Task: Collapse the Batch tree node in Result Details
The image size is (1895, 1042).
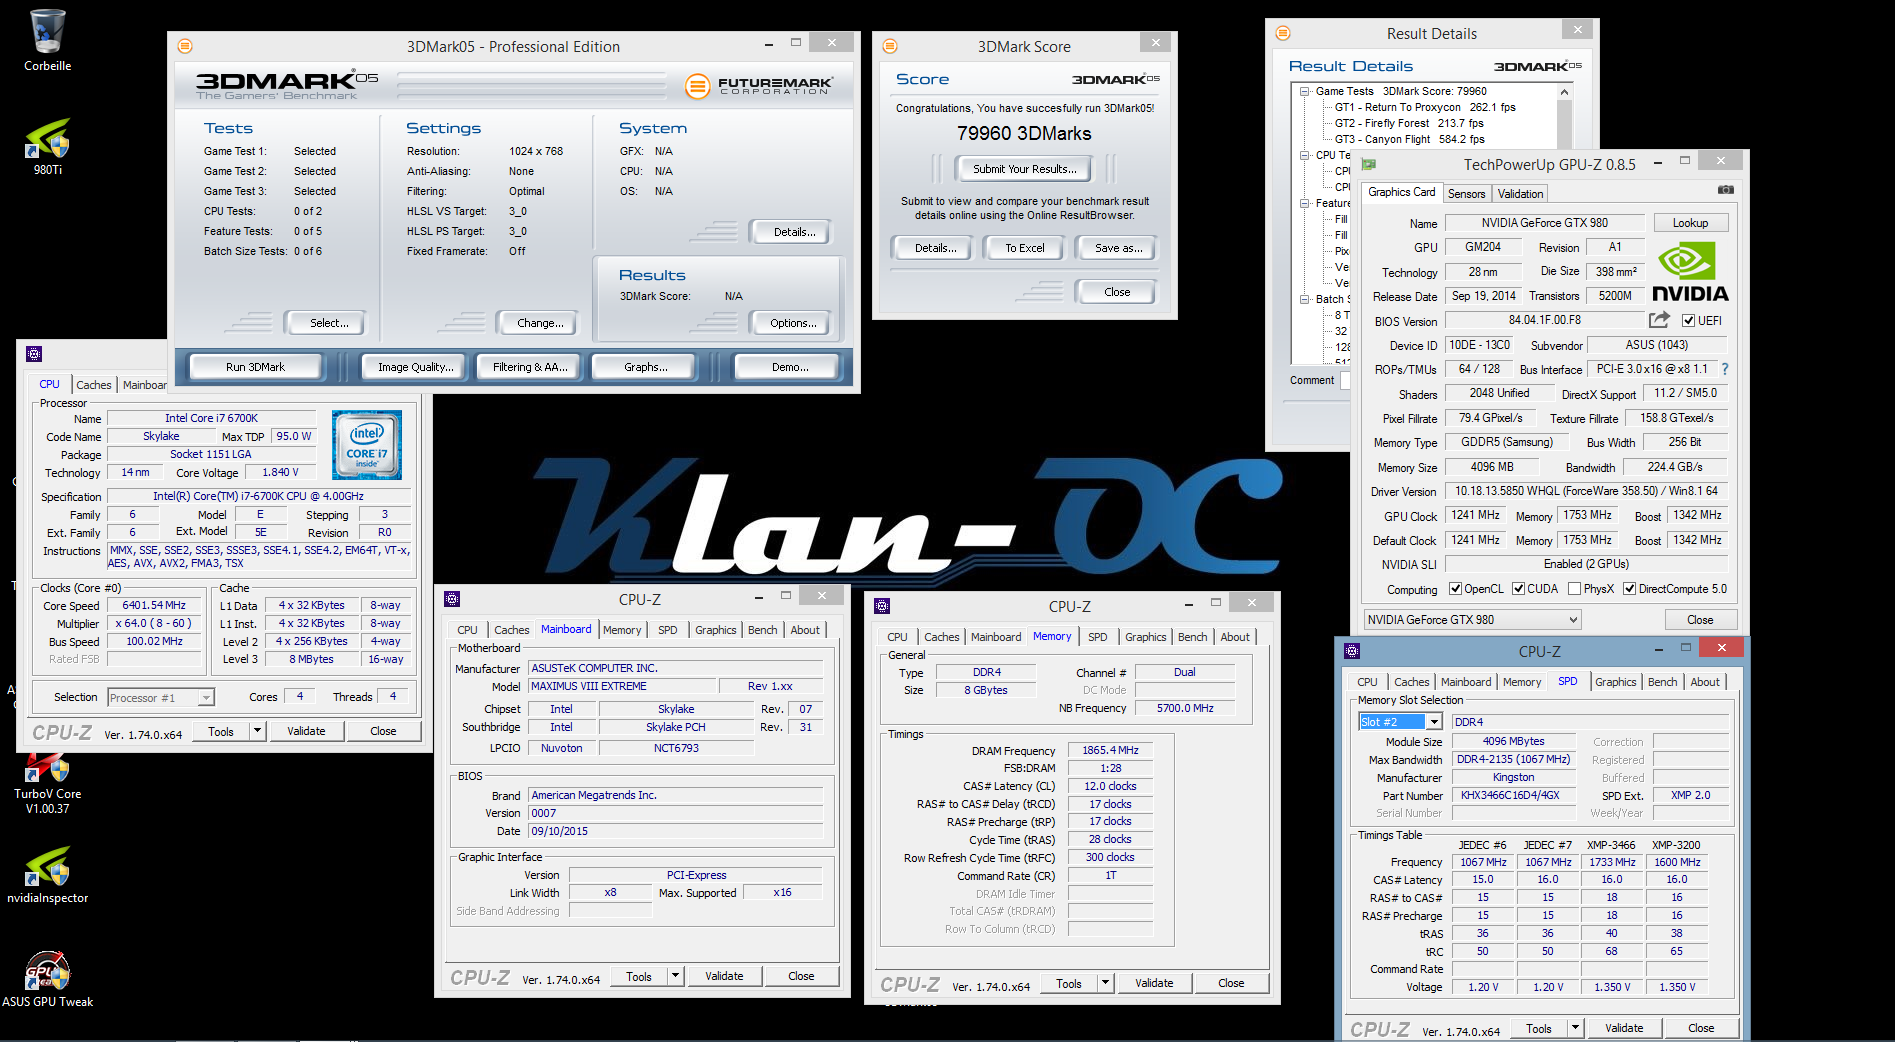Action: pos(1304,299)
